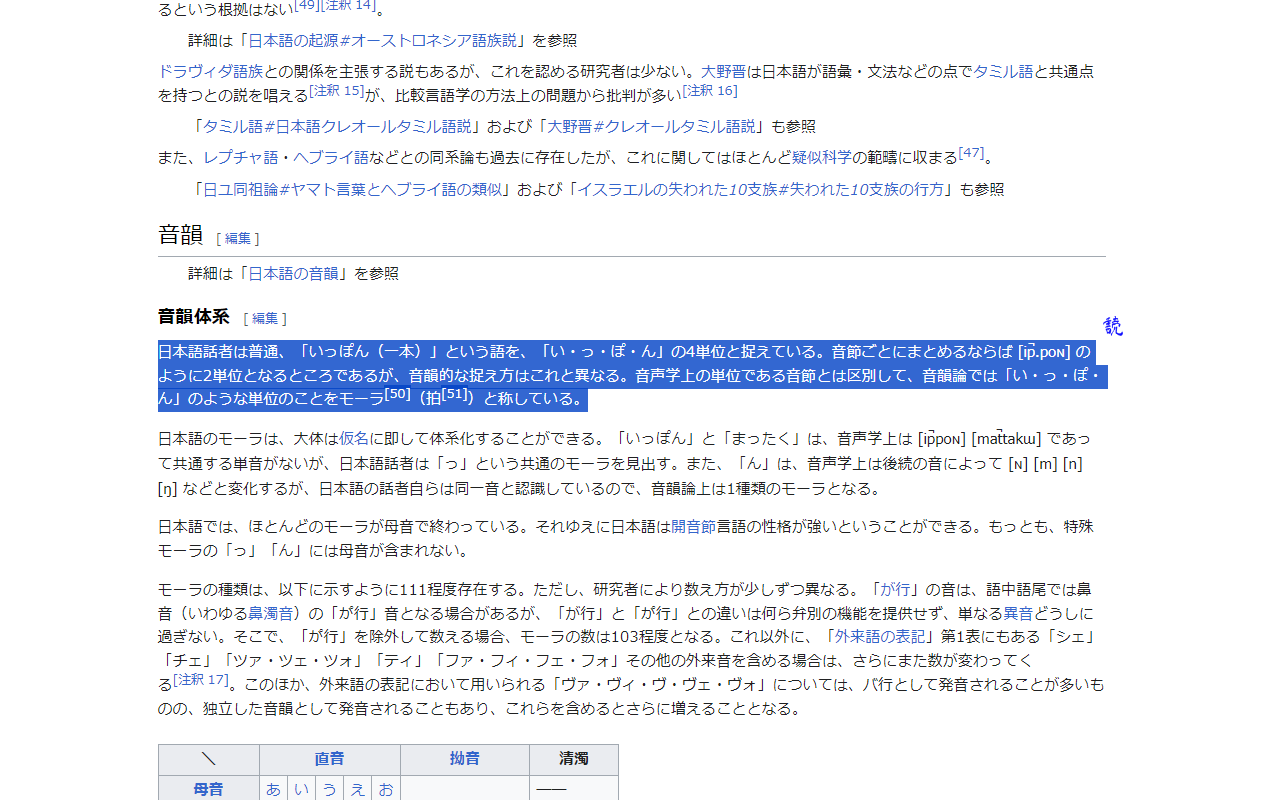This screenshot has height=800, width=1280.
Task: Click the お kana in table
Action: coord(386,789)
